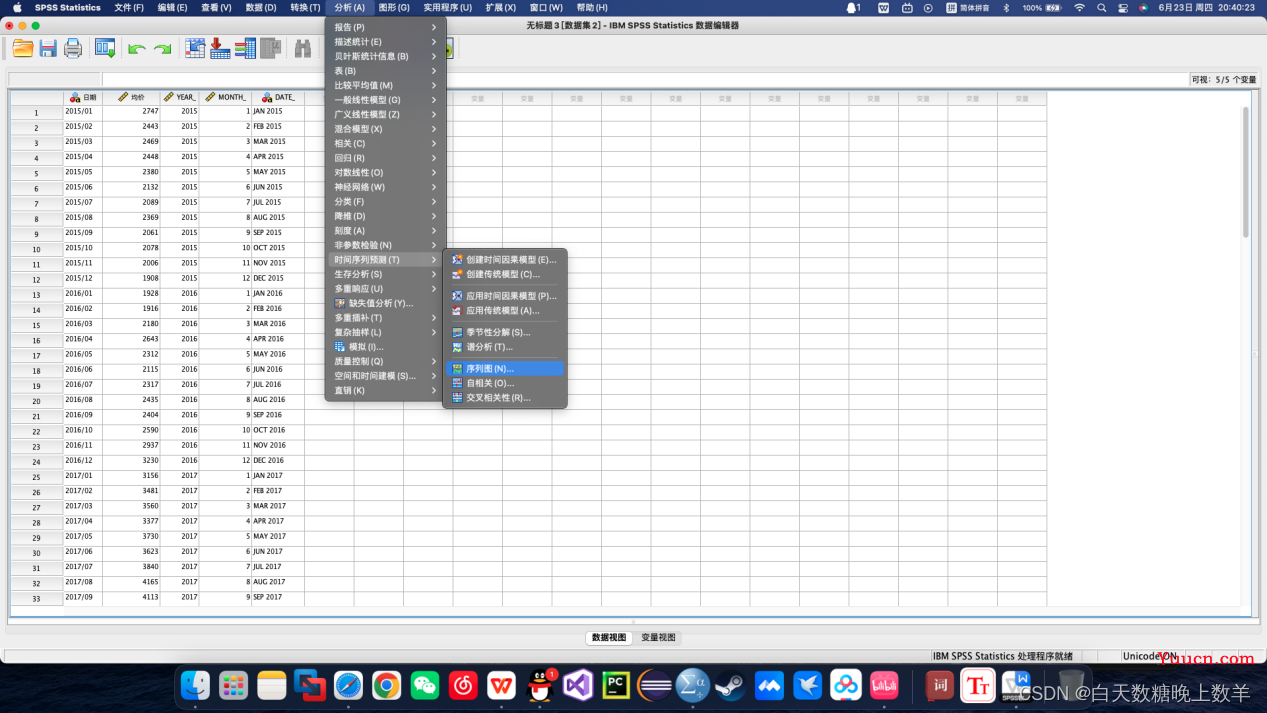Open WPS Office from the Dock

(x=502, y=685)
